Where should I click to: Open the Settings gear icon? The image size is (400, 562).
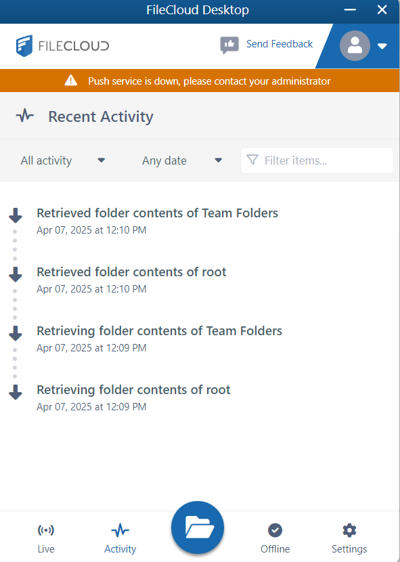[x=349, y=530]
